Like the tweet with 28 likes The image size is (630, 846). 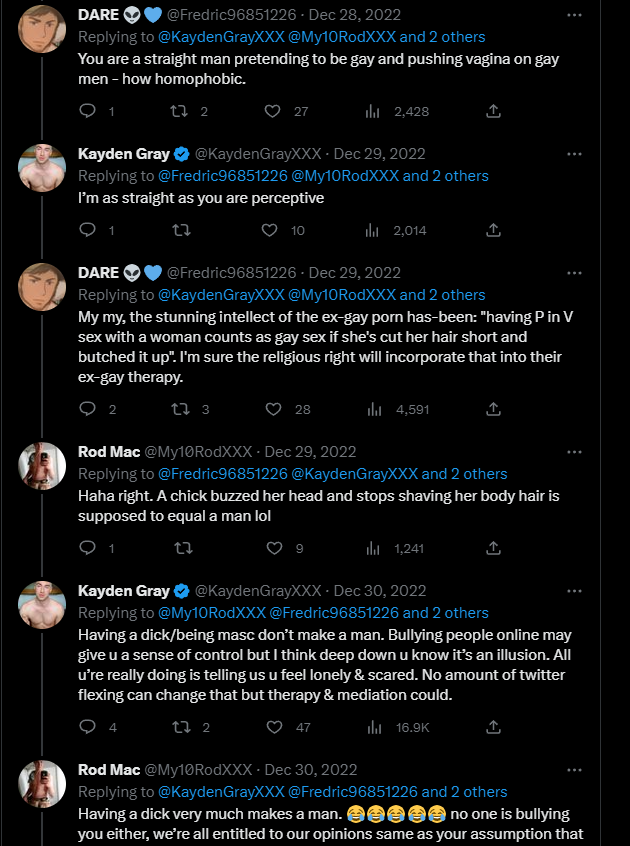(273, 410)
